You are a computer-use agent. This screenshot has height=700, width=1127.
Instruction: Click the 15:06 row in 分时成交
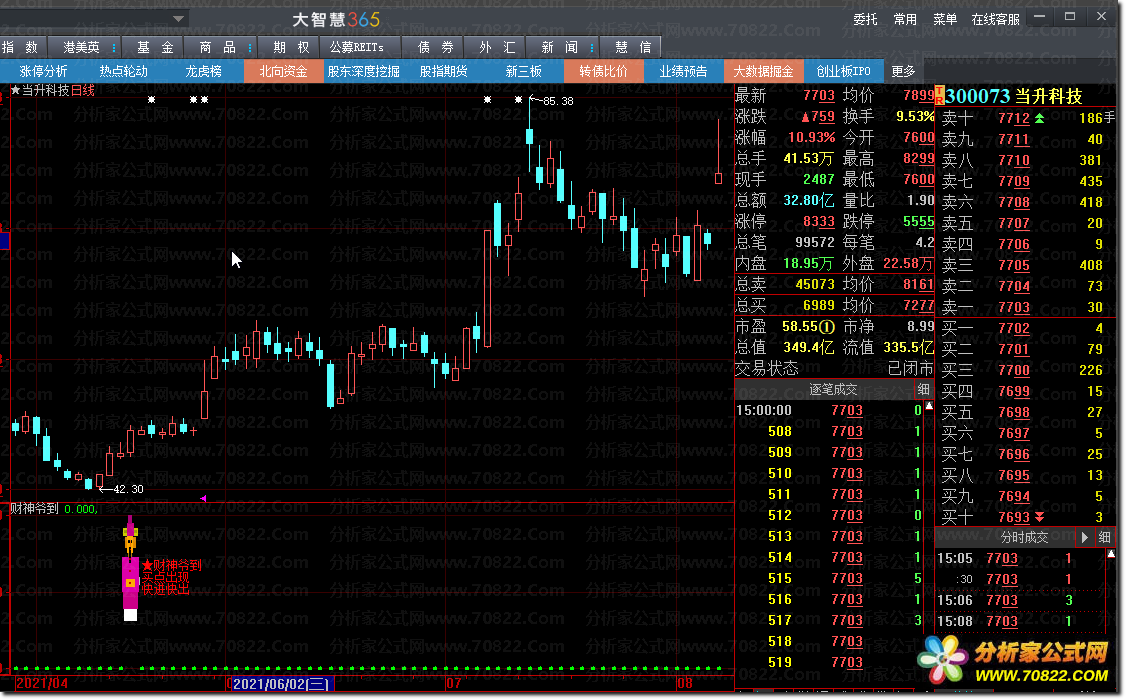pyautogui.click(x=1021, y=600)
